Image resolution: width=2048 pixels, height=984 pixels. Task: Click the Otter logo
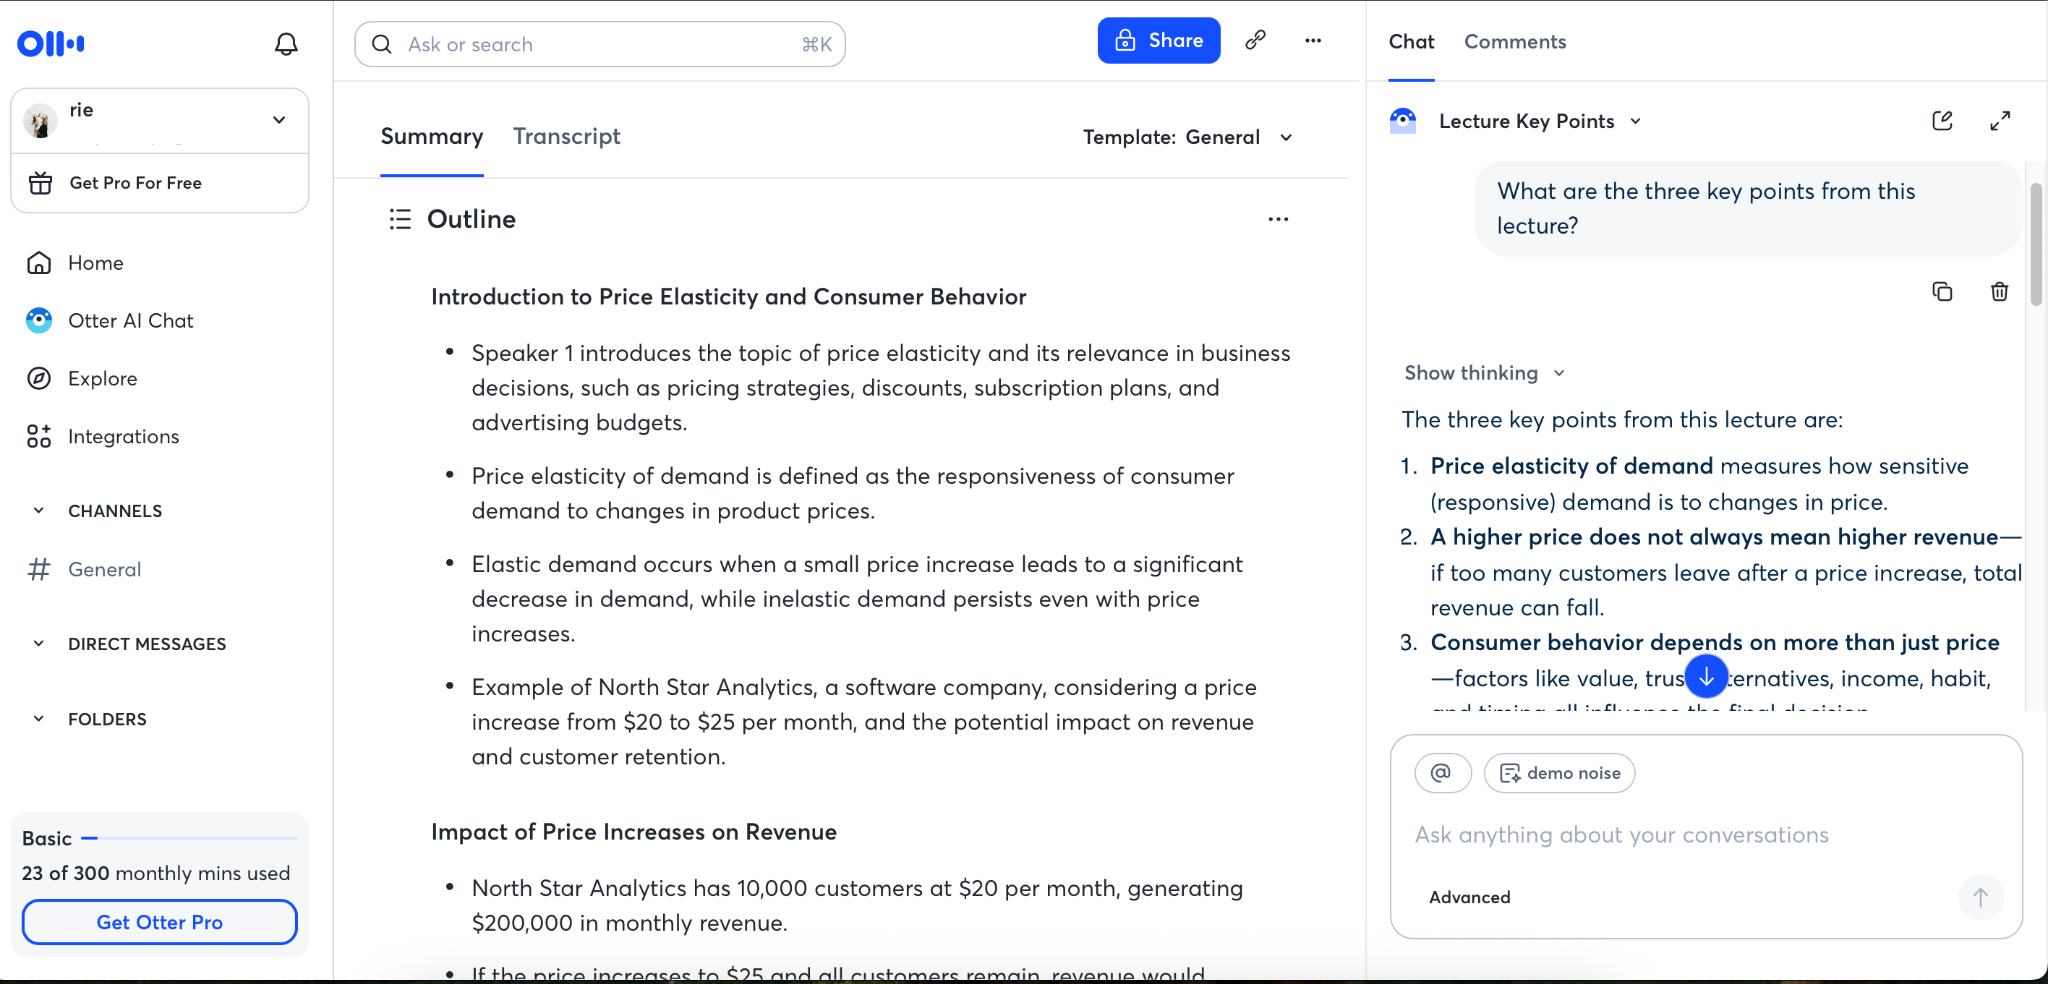pos(51,44)
